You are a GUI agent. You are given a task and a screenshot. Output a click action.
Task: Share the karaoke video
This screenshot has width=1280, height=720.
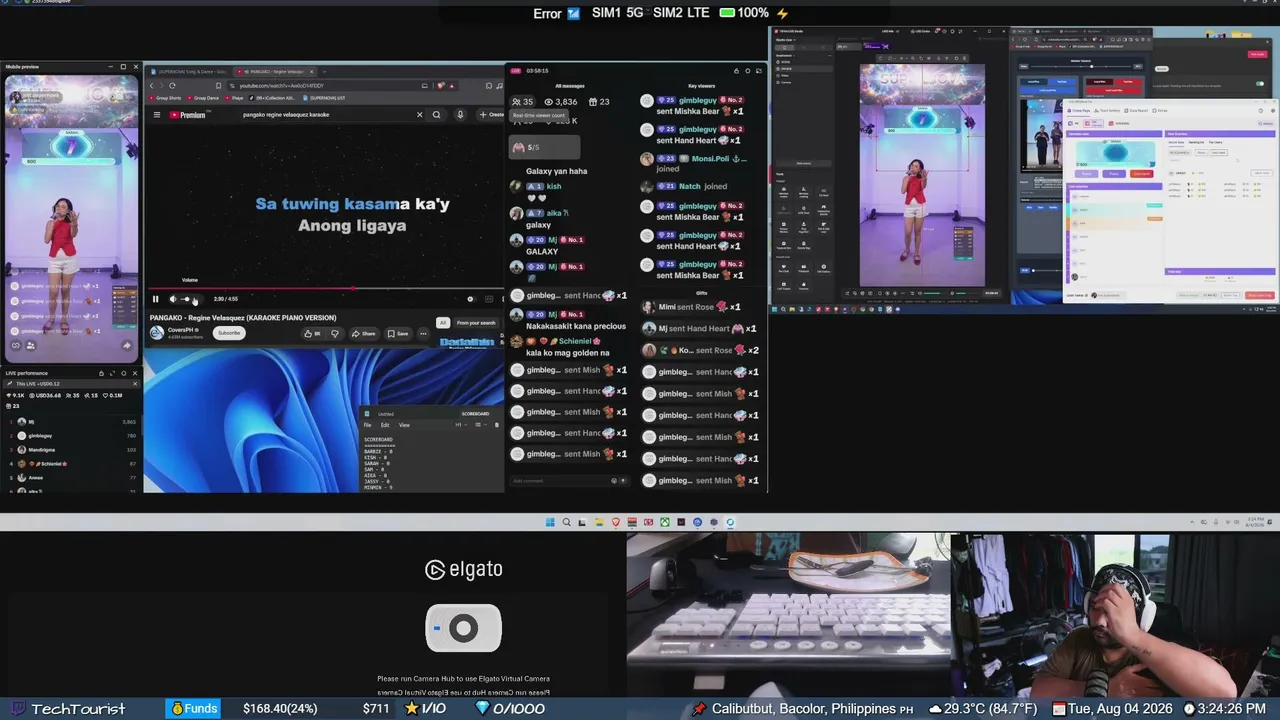(x=363, y=334)
